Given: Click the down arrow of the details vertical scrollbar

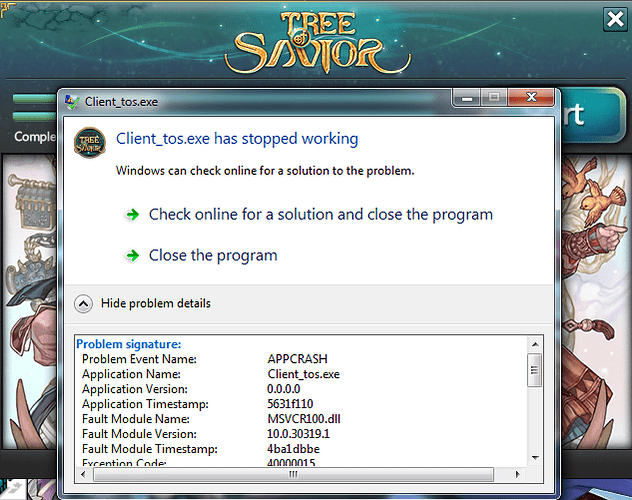Looking at the screenshot, I should point(535,459).
